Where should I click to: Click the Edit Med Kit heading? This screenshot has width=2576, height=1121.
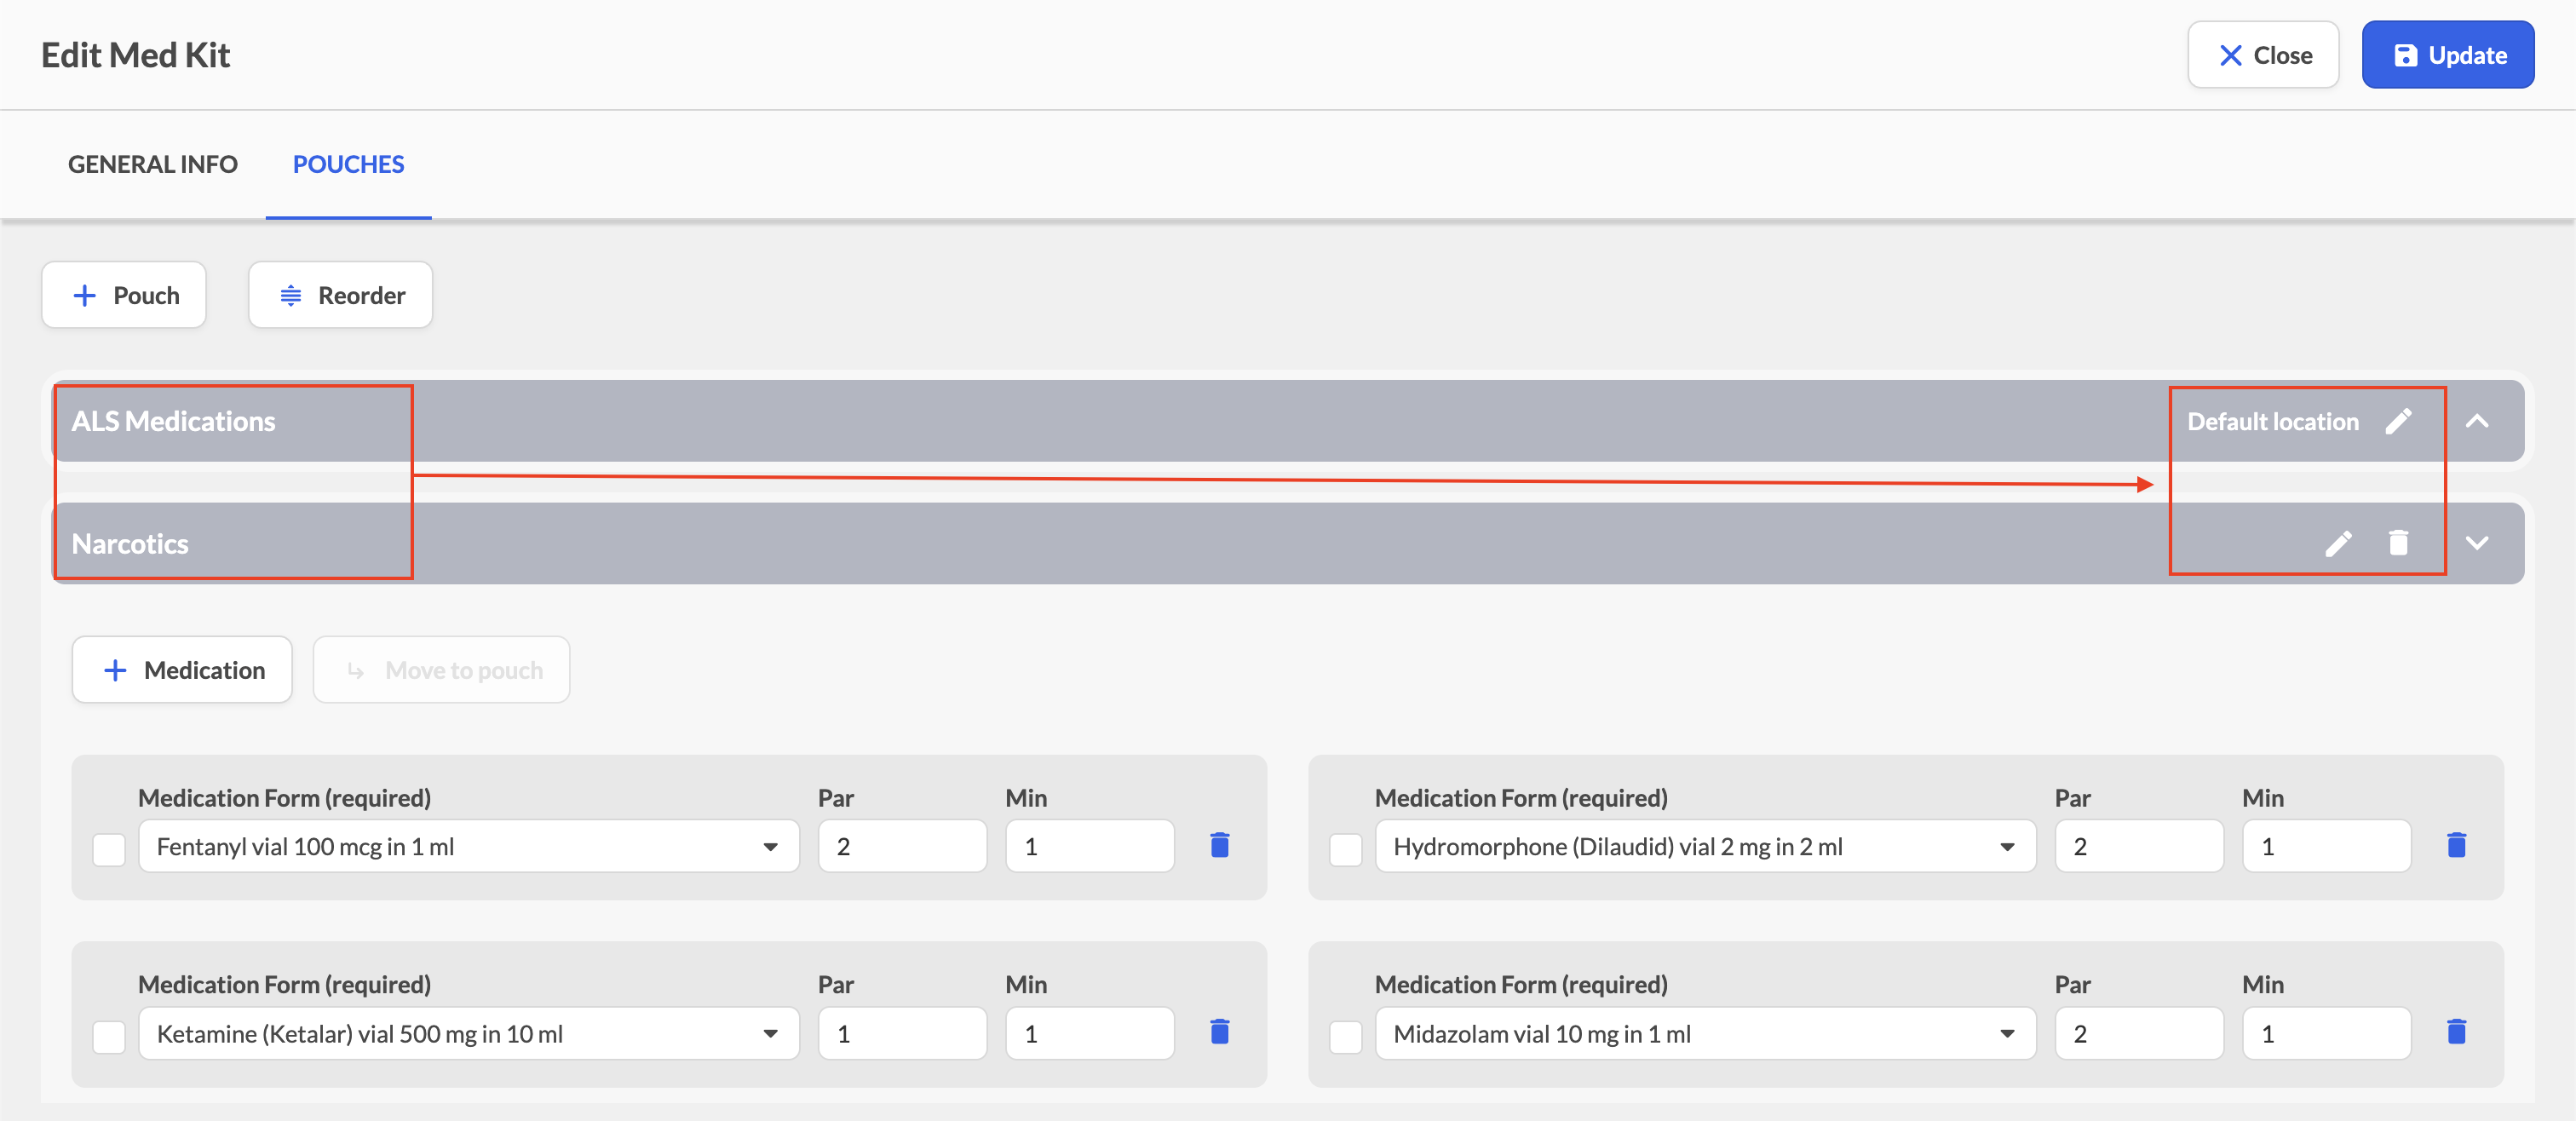click(136, 55)
